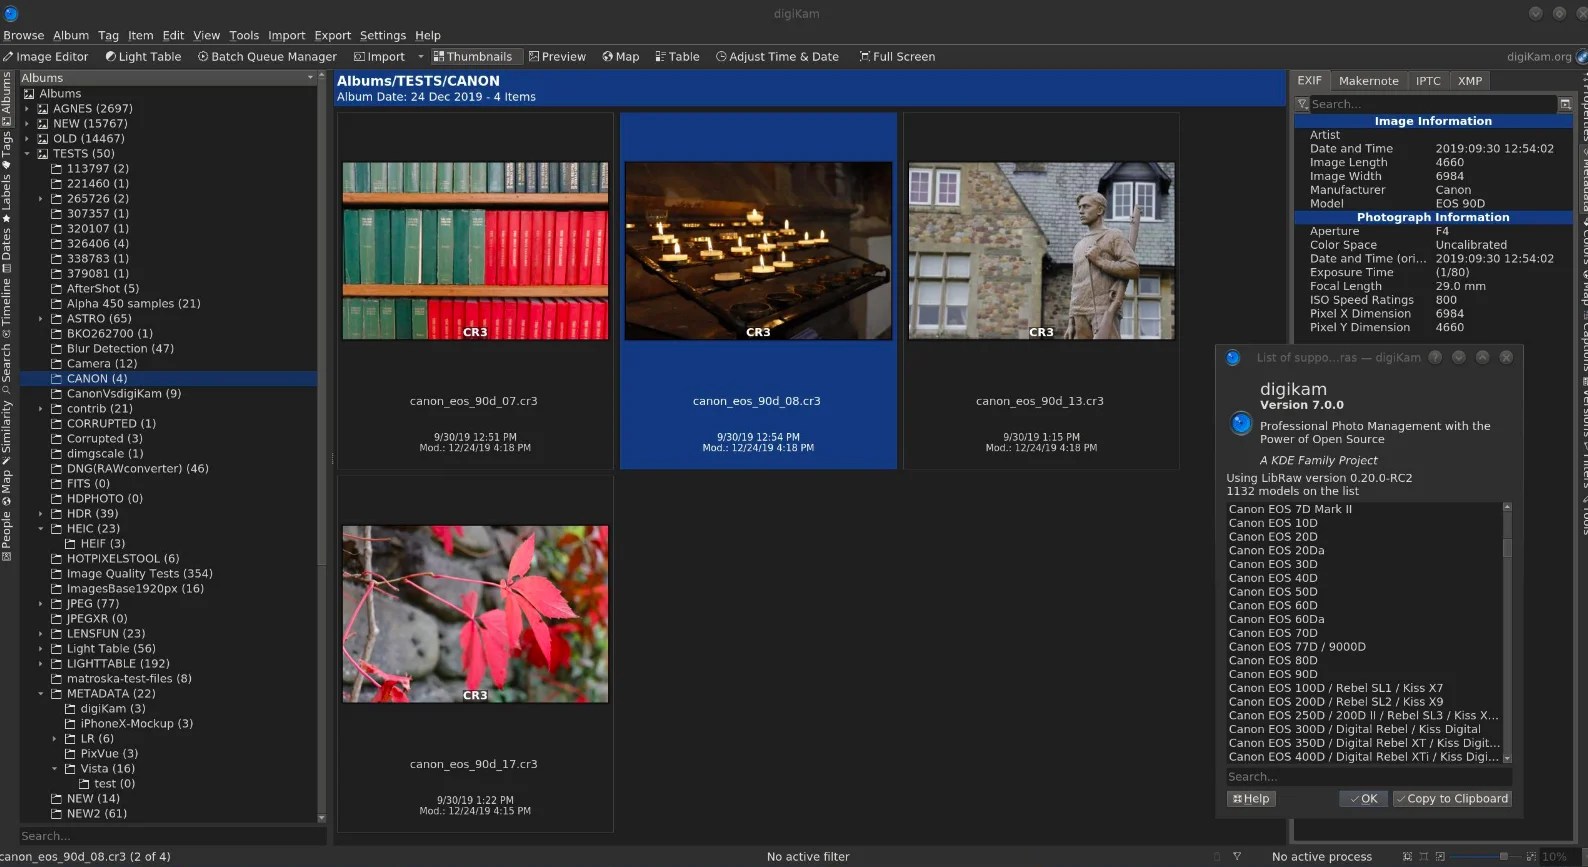The width and height of the screenshot is (1588, 867).
Task: Open the Import dropdown arrow in toolbar
Action: 420,57
